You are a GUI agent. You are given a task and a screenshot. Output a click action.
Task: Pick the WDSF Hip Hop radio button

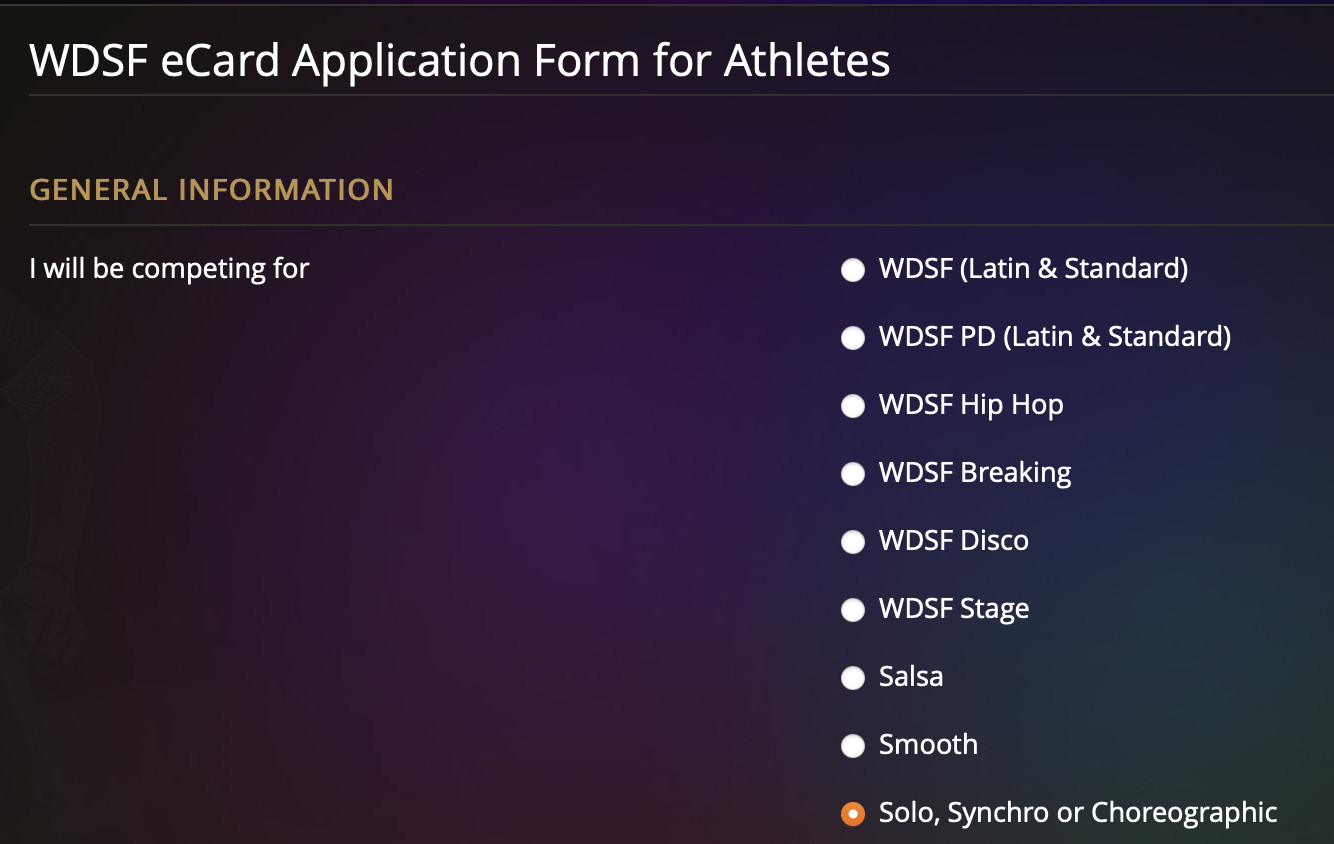tap(853, 406)
